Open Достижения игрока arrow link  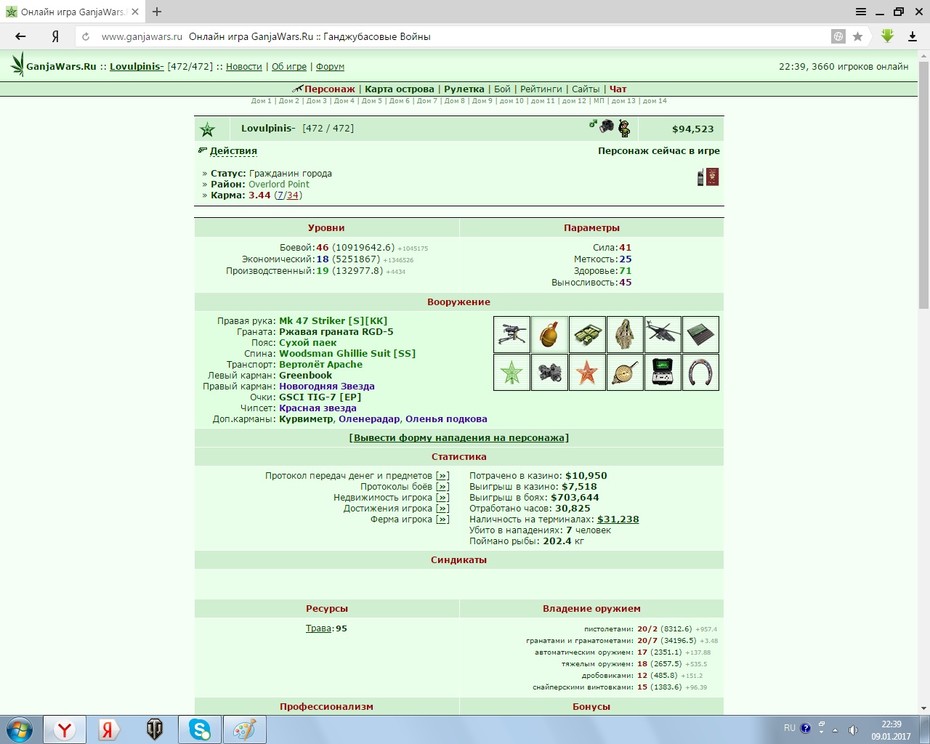(x=442, y=508)
